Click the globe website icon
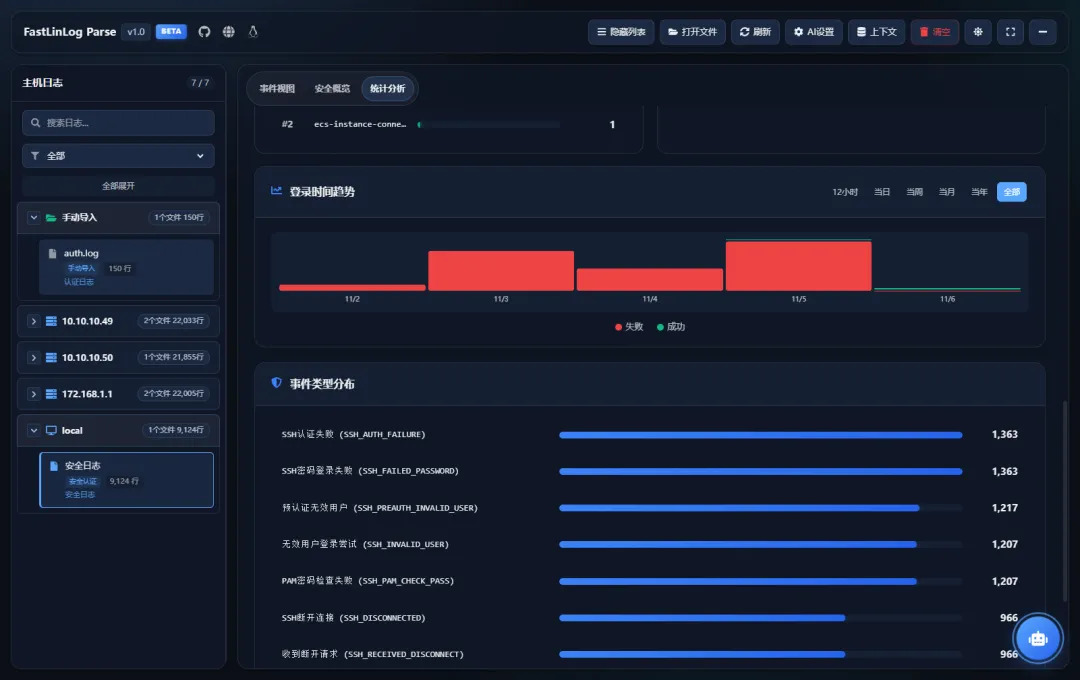This screenshot has width=1080, height=680. pos(229,32)
